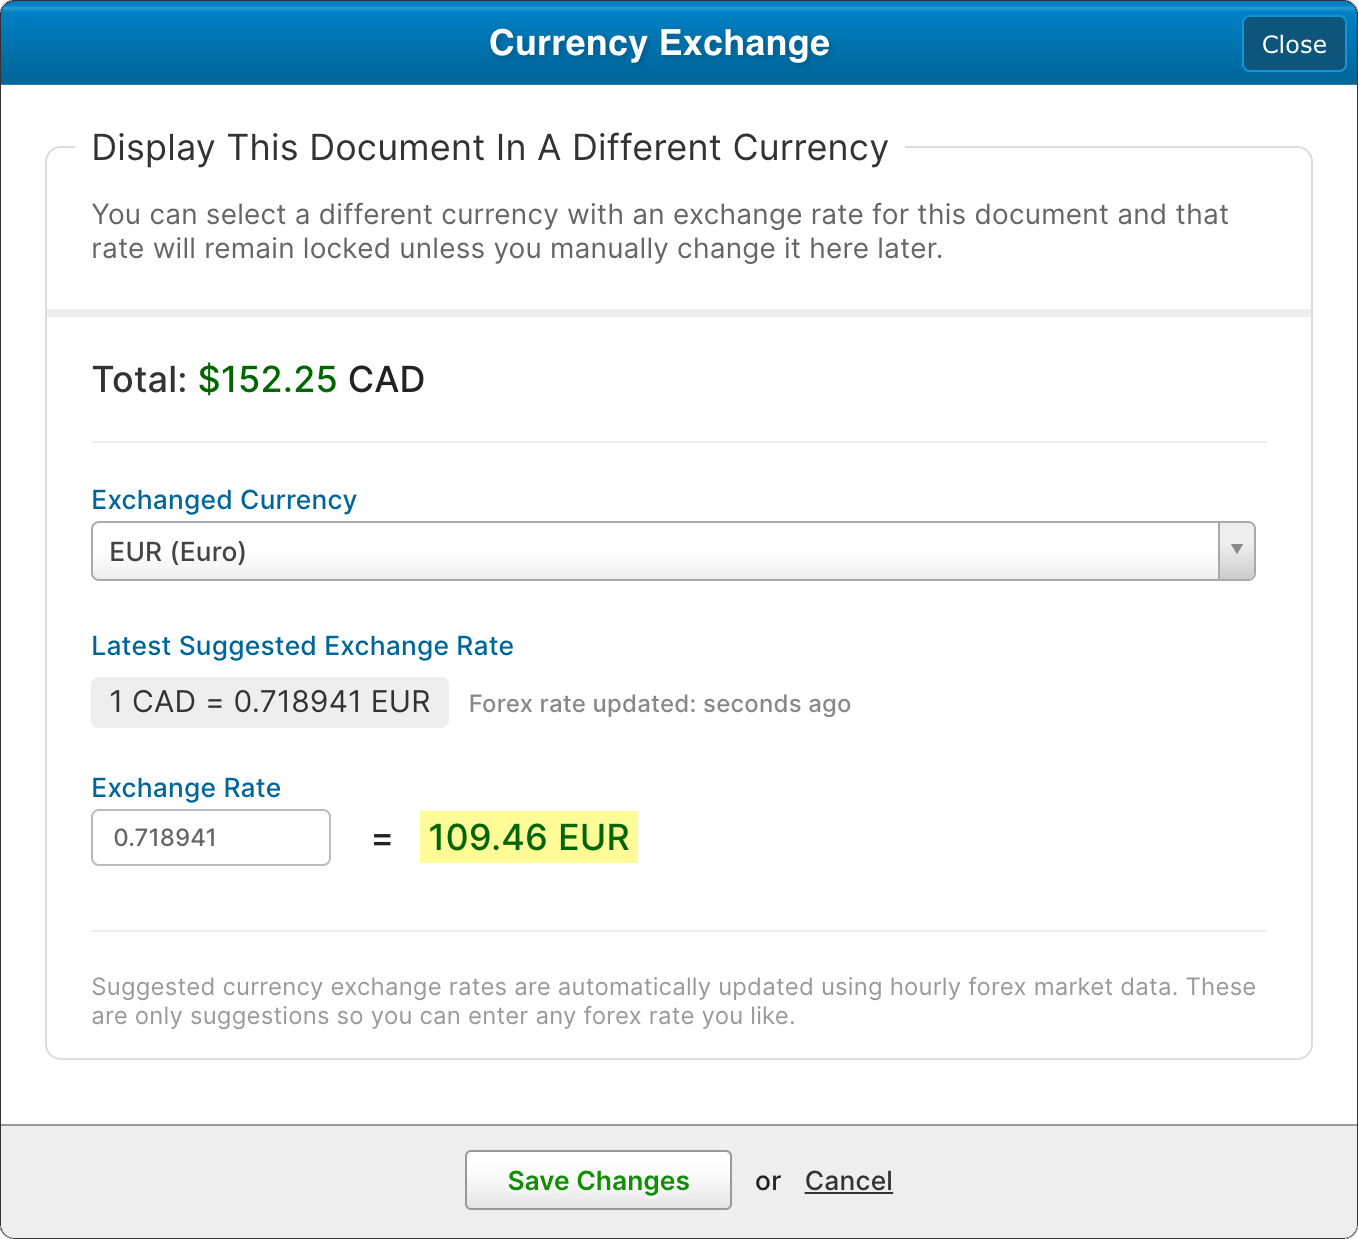Click the Display This Document heading
This screenshot has width=1358, height=1239.
coord(489,148)
